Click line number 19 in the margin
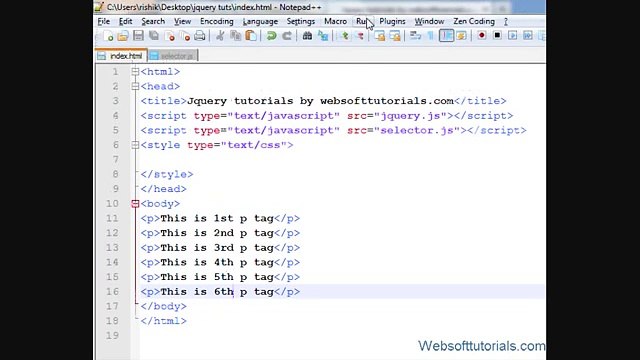The width and height of the screenshot is (640, 360). tap(112, 336)
